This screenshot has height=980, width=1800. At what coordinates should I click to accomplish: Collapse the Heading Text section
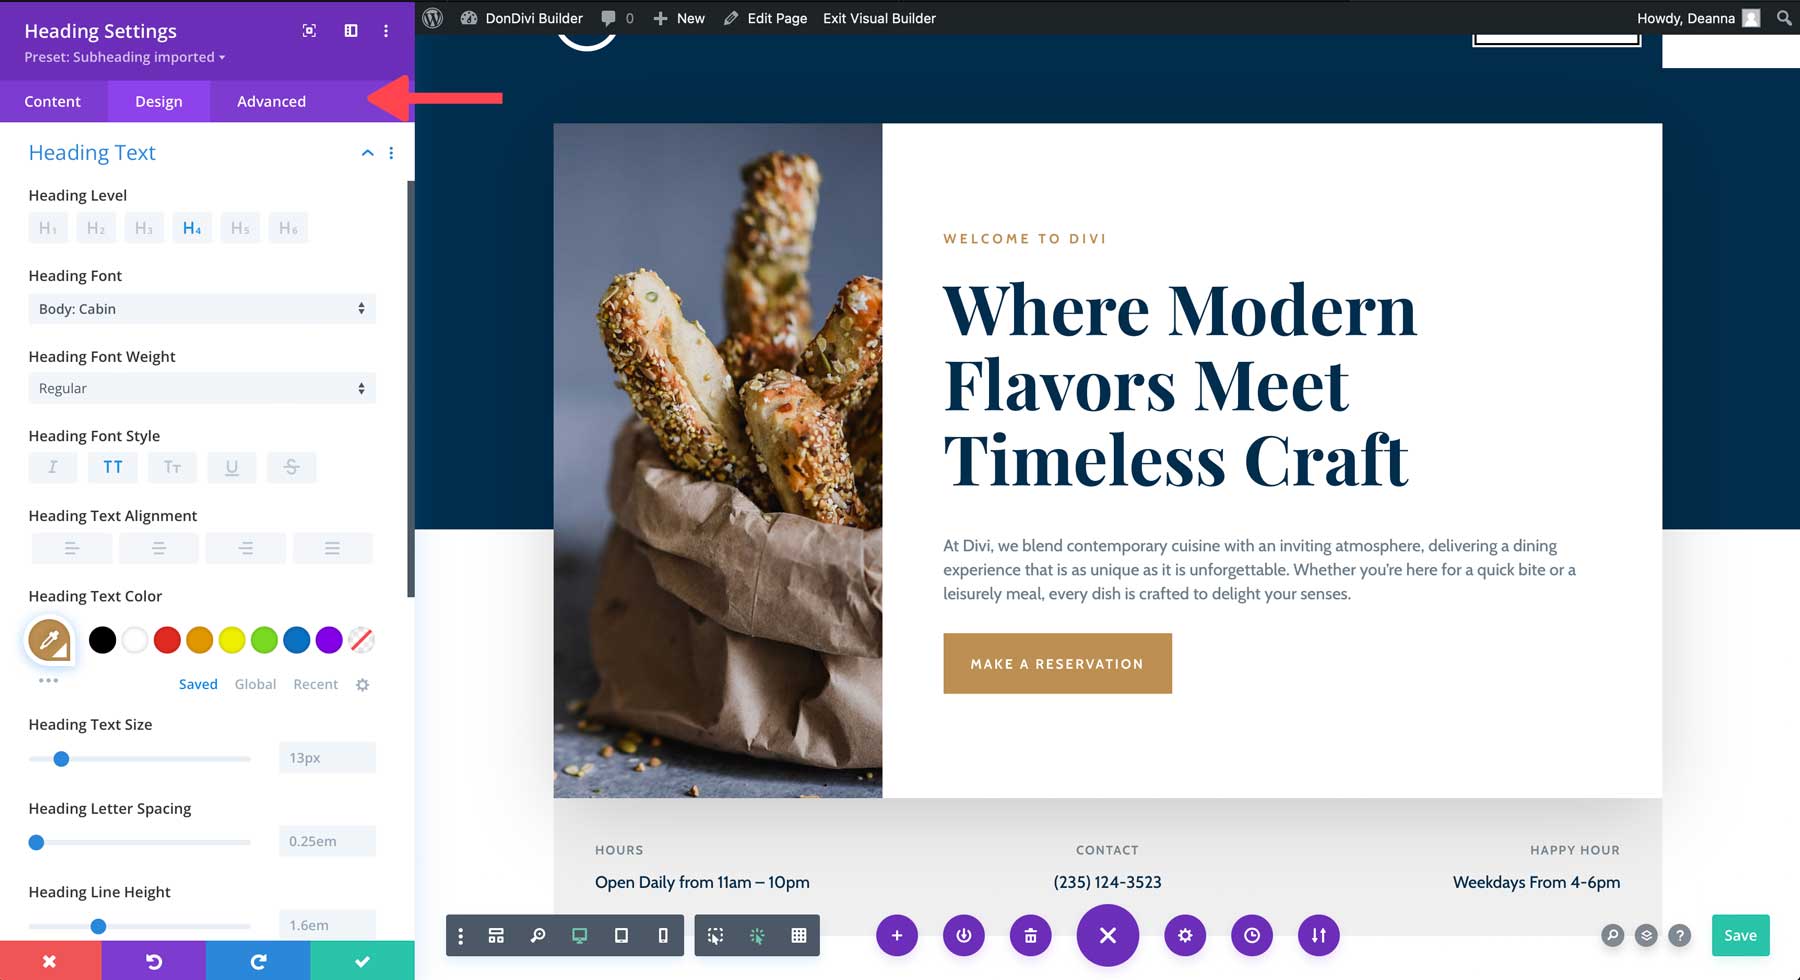coord(367,152)
